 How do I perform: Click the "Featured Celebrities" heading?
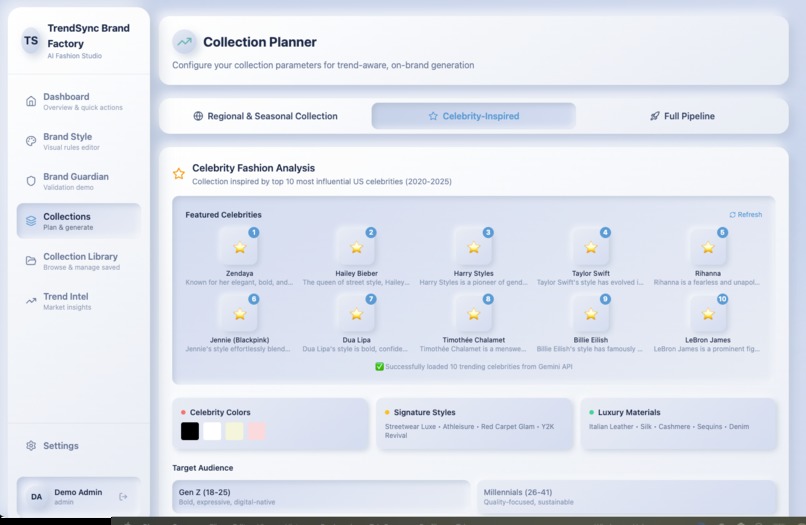223,214
